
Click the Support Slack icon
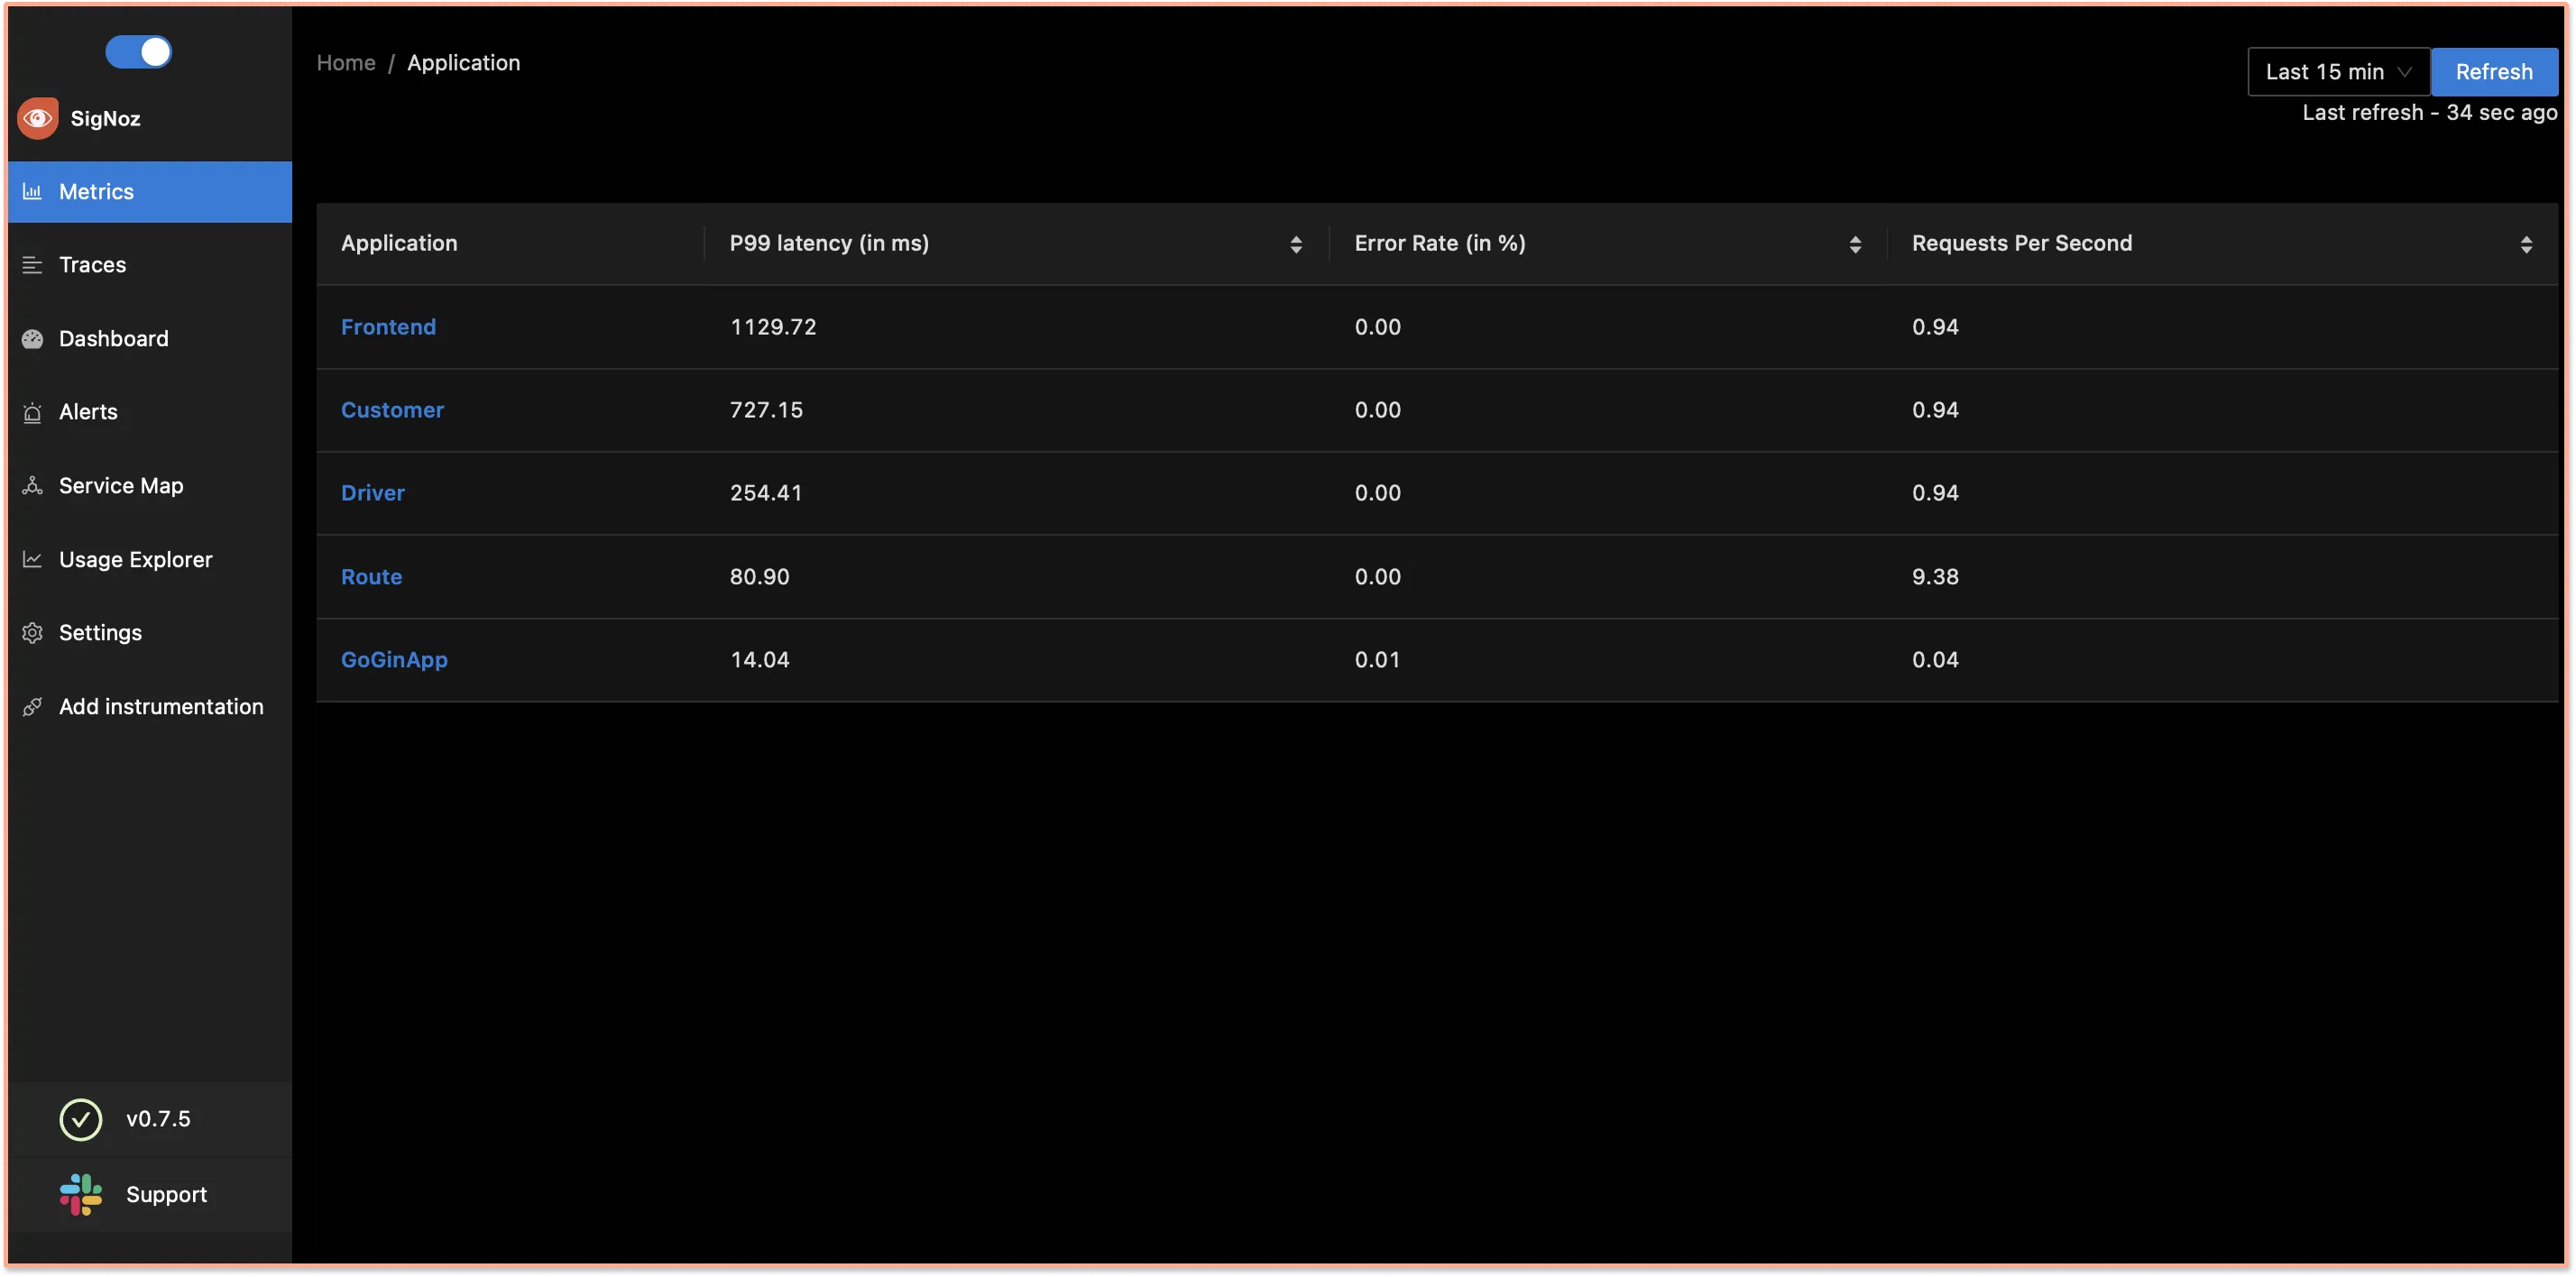(80, 1193)
